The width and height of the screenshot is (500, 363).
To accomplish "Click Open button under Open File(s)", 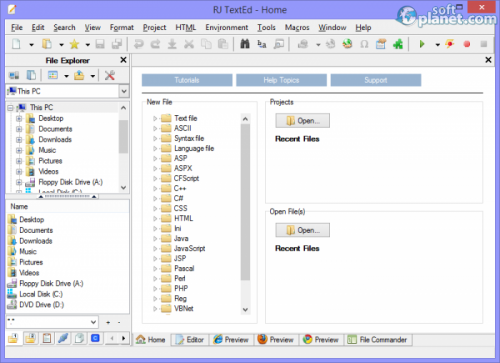I will coord(302,230).
